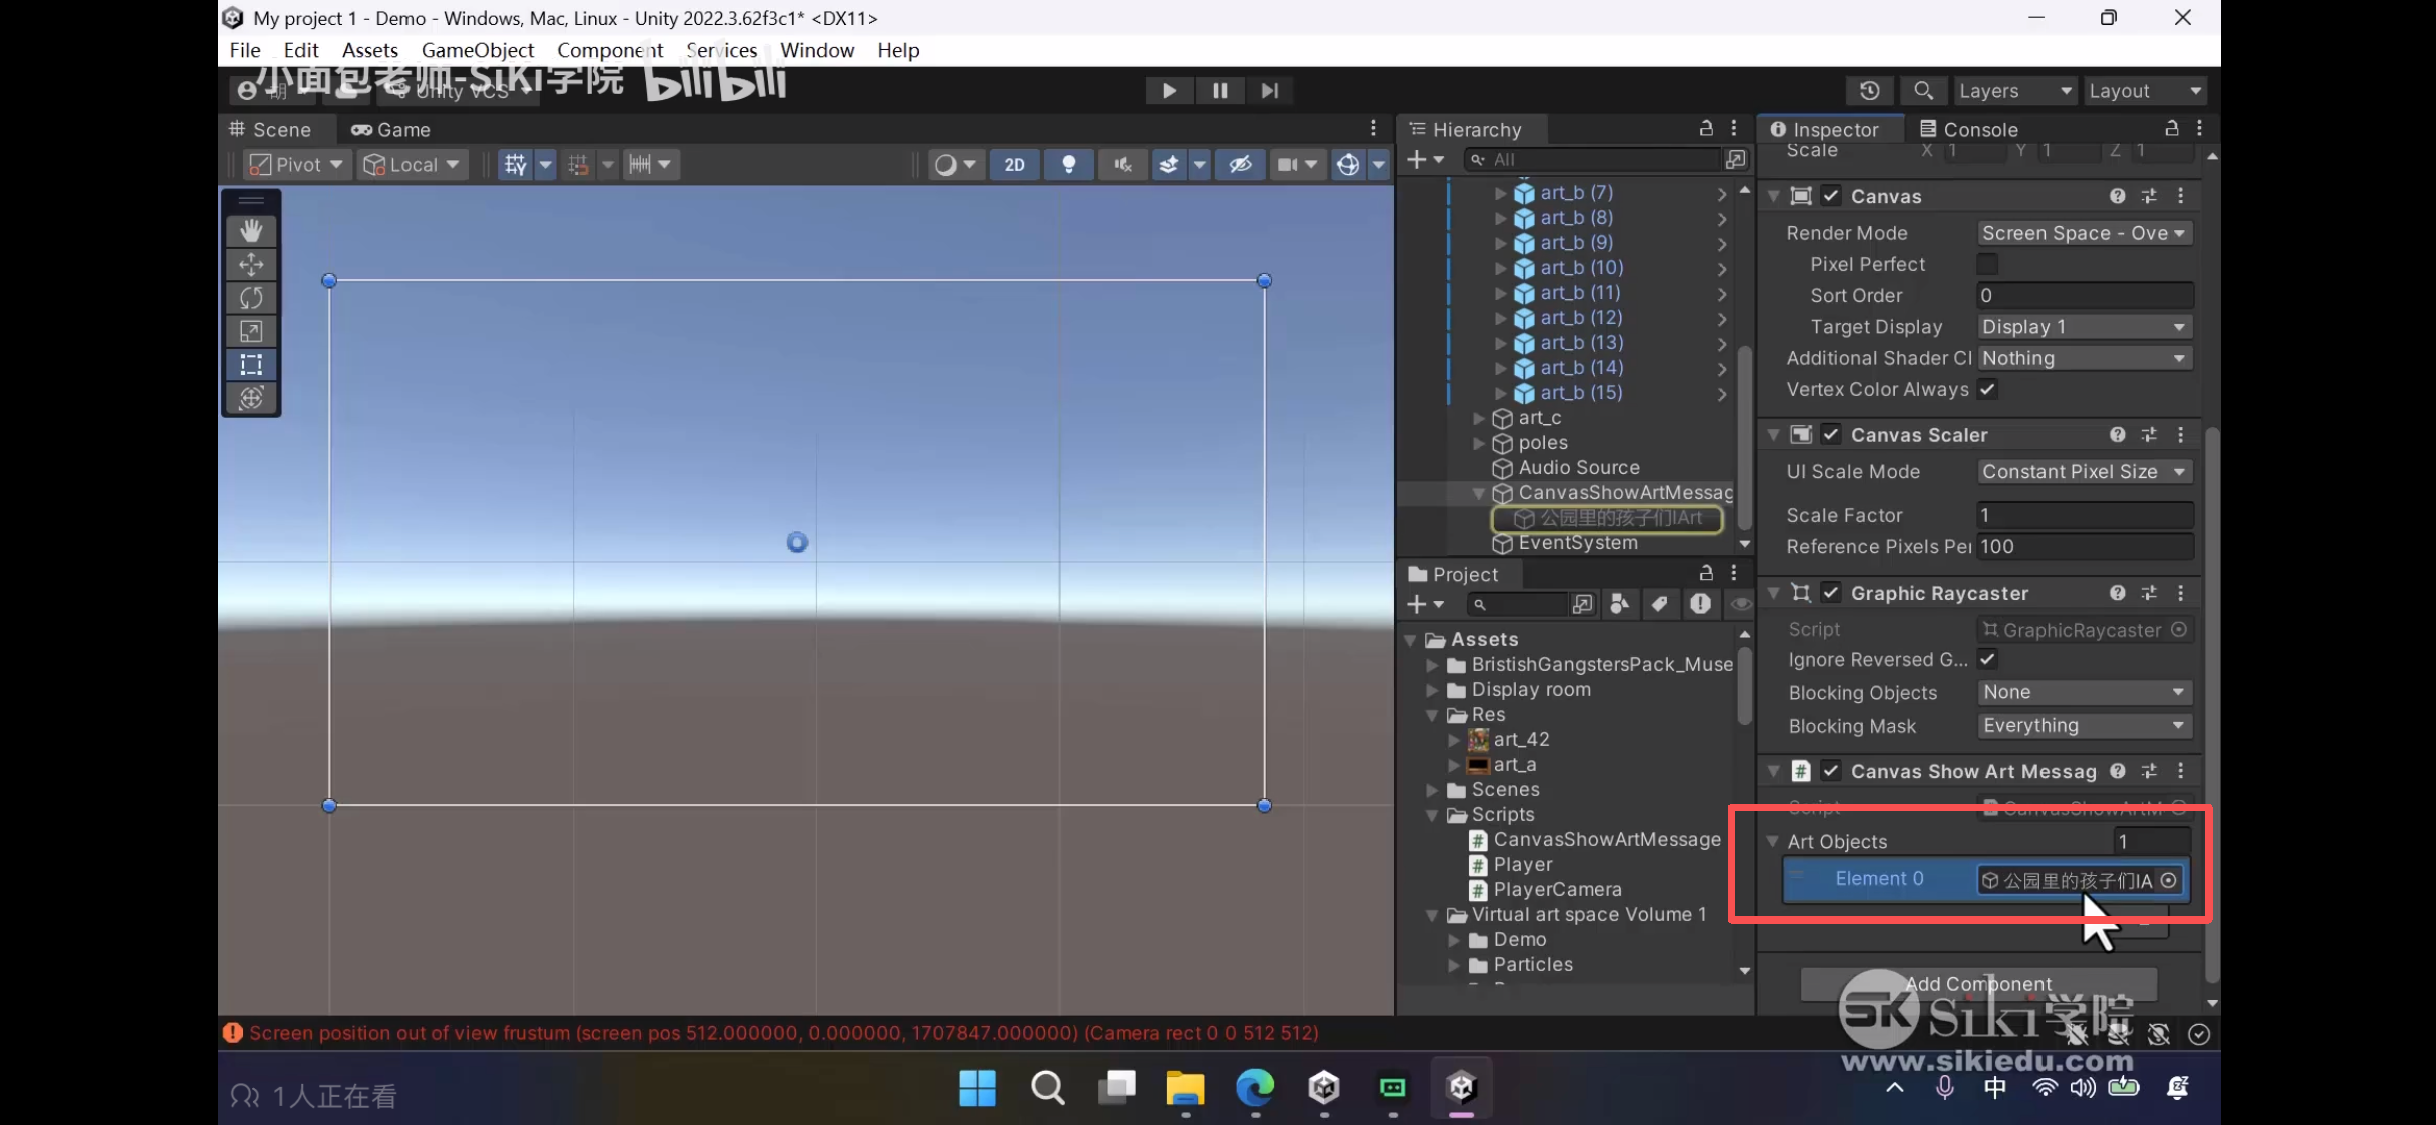Open the File menu
Screen dimensions: 2436x1125
[244, 50]
